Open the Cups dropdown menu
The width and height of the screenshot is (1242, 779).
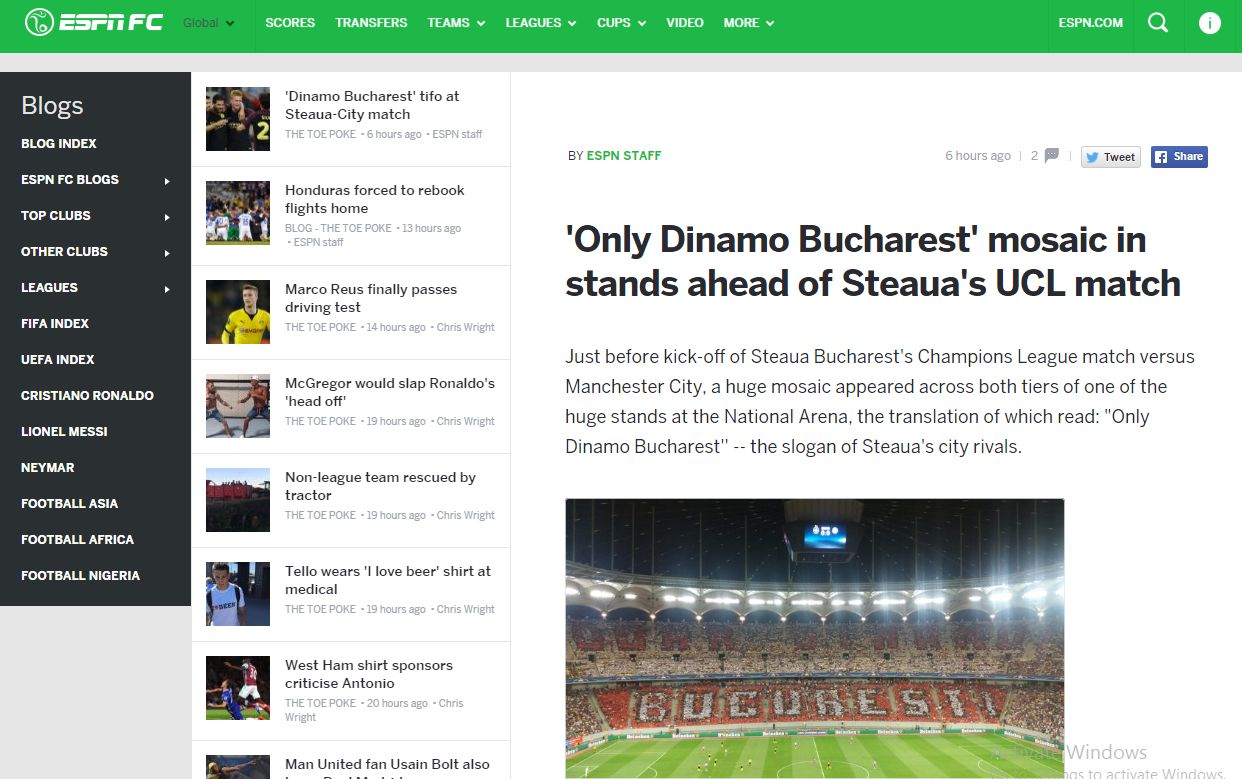point(621,23)
